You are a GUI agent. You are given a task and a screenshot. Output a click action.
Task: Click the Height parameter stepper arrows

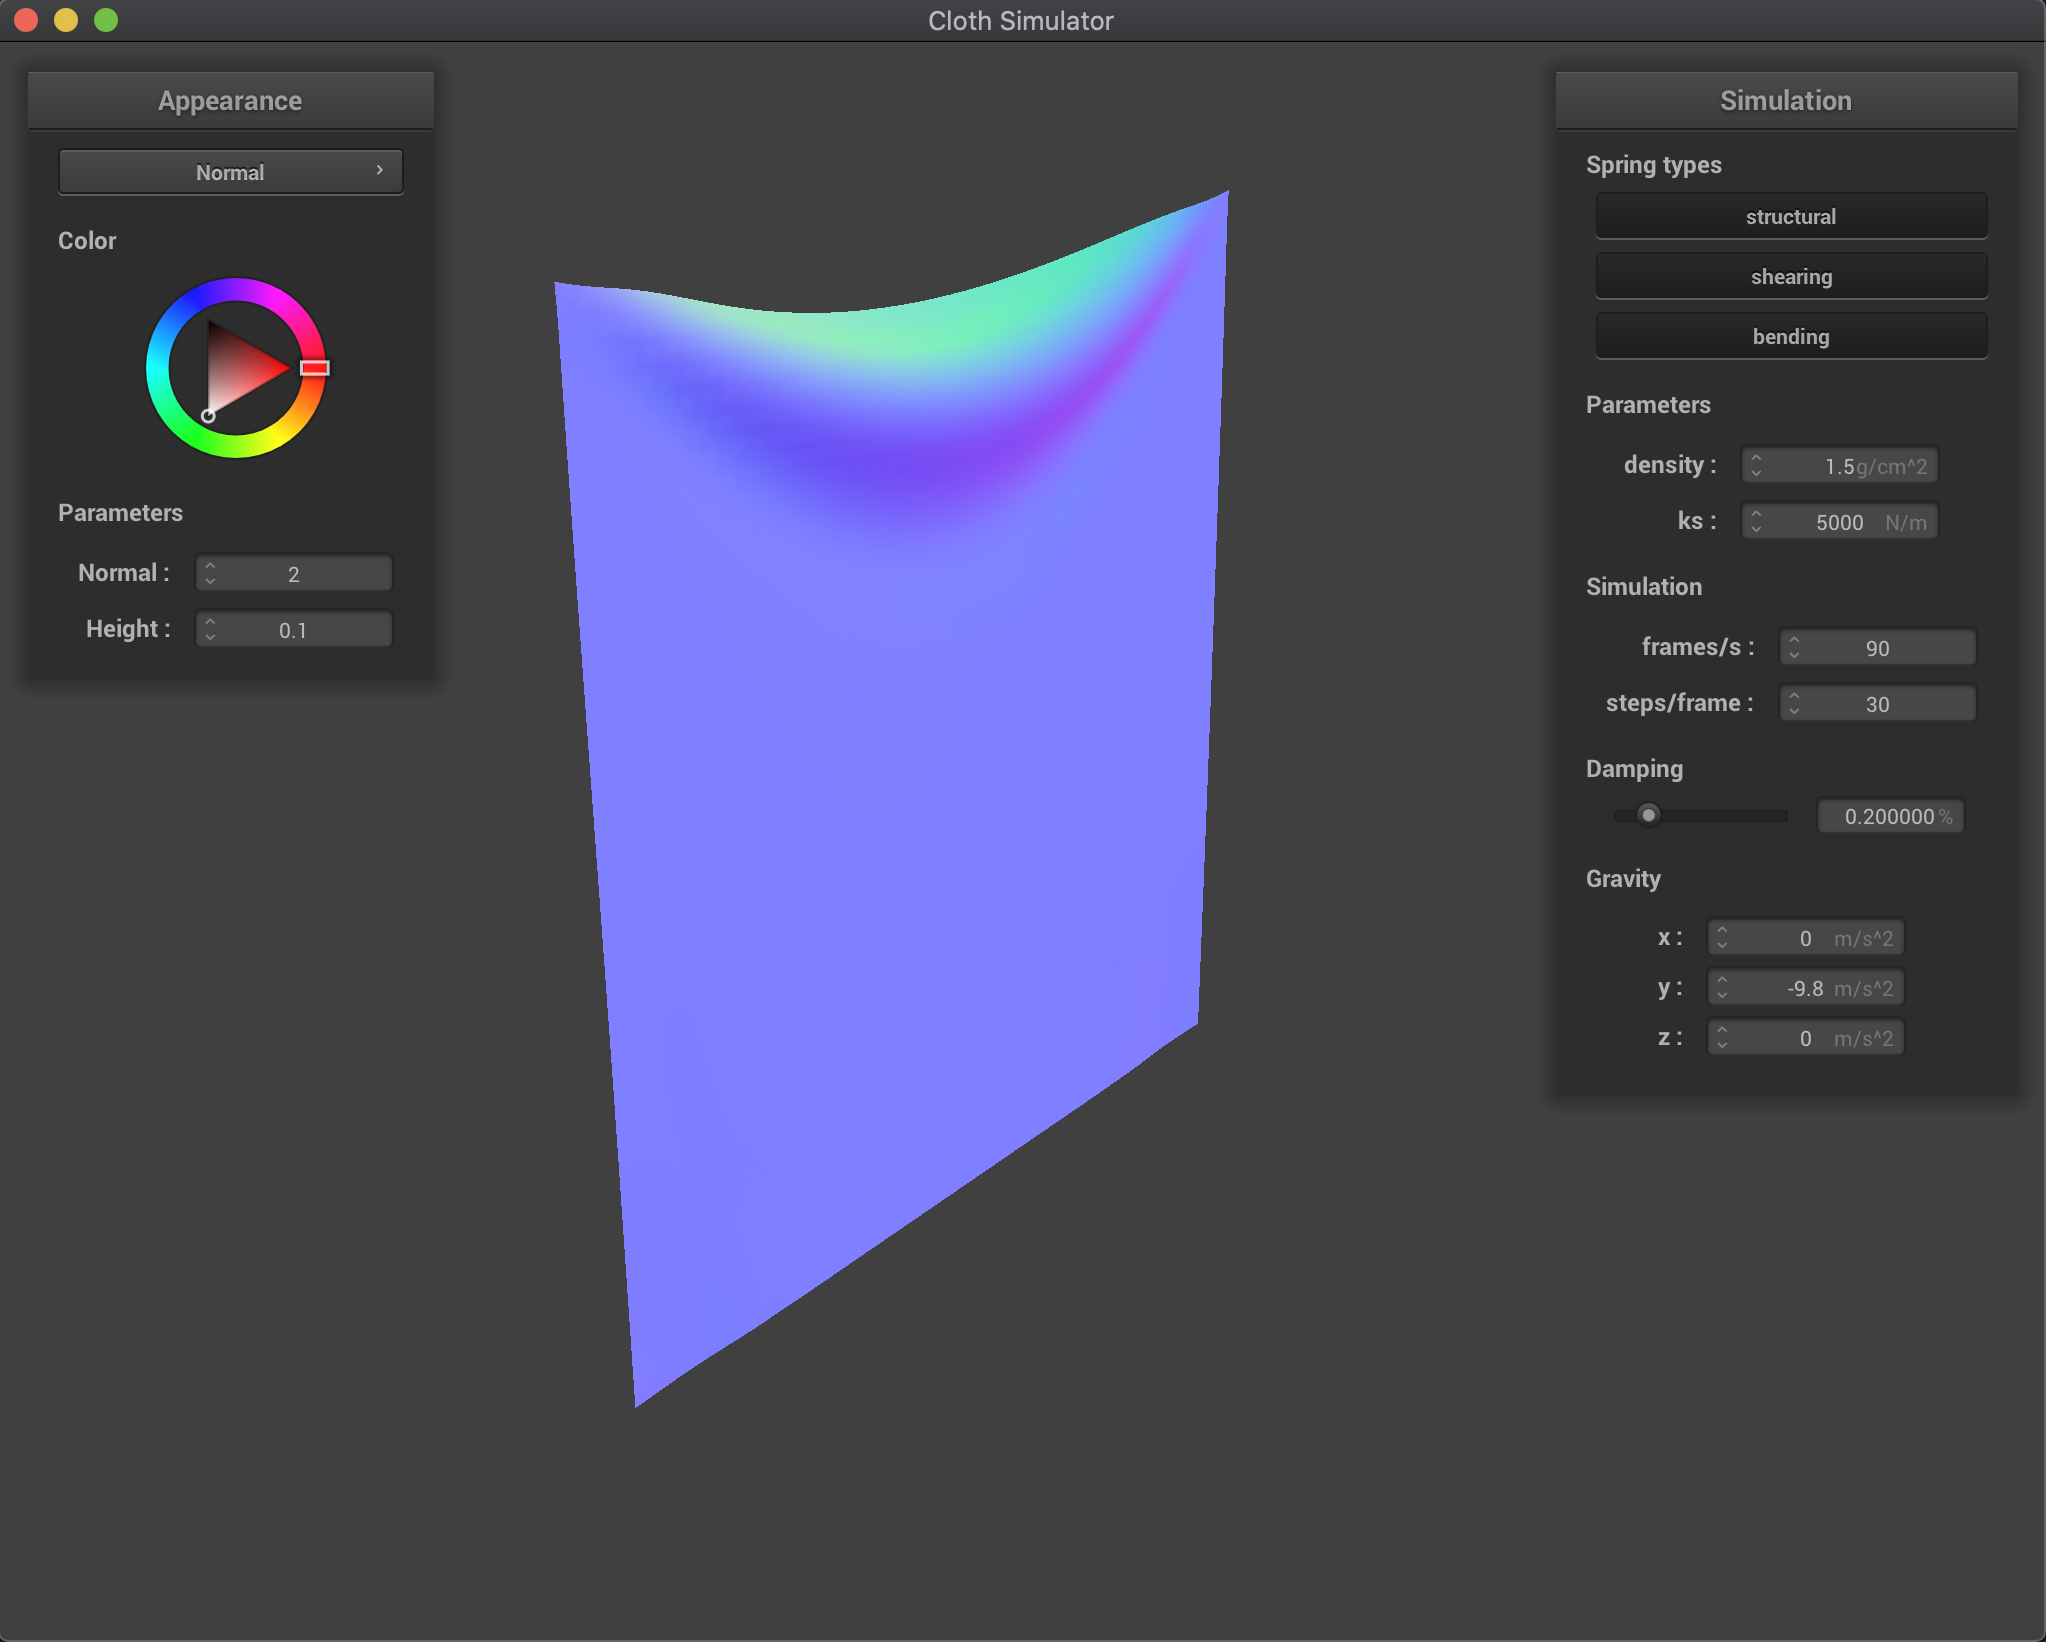pyautogui.click(x=210, y=630)
